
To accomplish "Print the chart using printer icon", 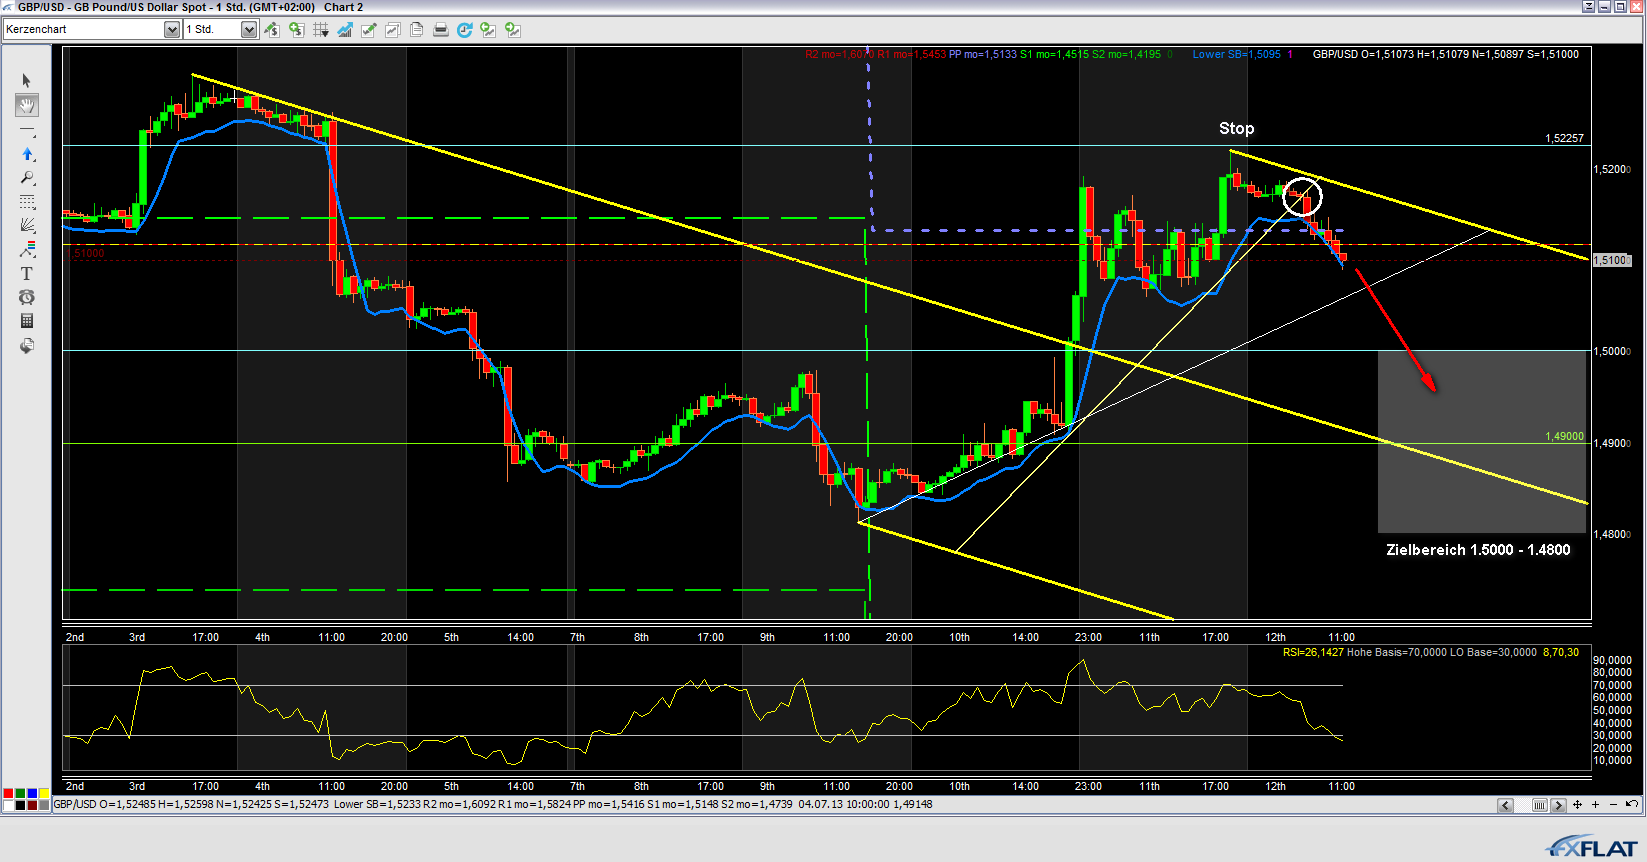I will point(440,30).
